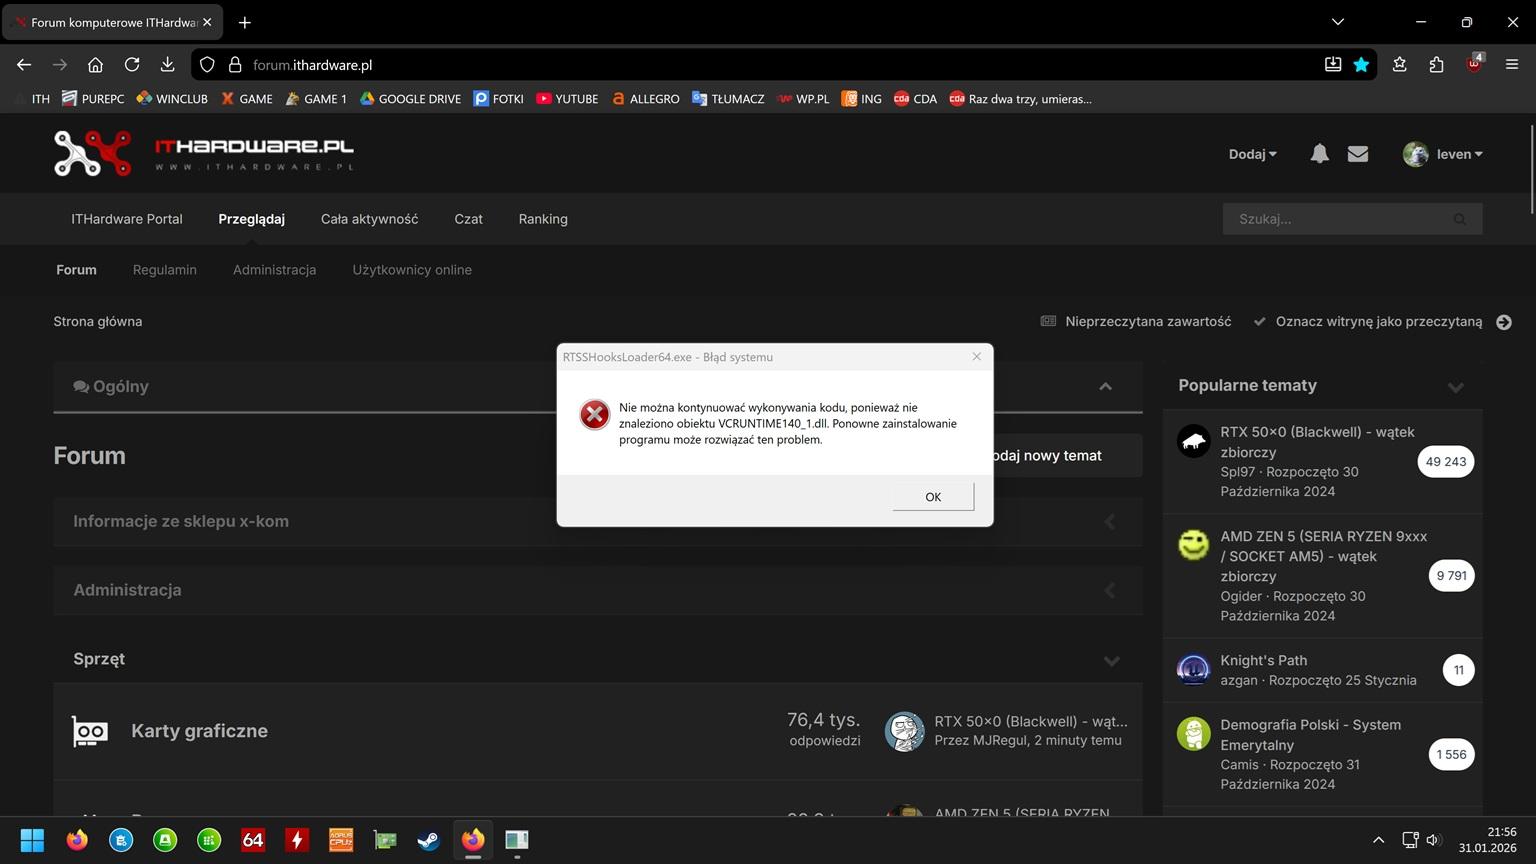Open the notifications bell icon
This screenshot has height=864, width=1536.
[x=1319, y=154]
